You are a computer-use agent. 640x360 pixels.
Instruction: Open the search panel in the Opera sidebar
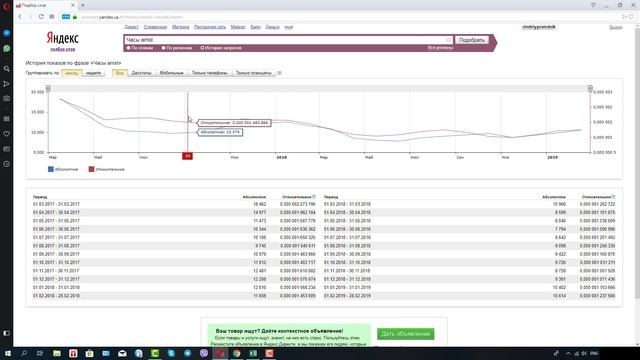tap(7, 69)
